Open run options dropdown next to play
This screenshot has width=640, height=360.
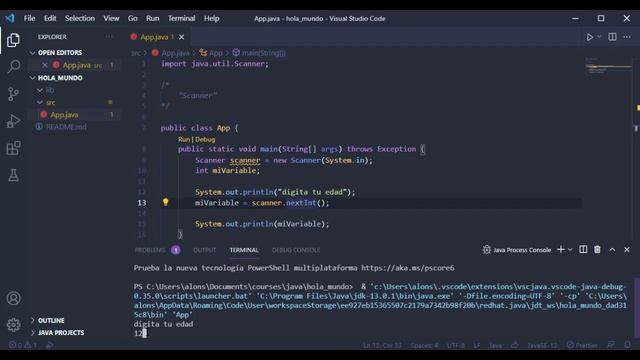click(x=599, y=37)
